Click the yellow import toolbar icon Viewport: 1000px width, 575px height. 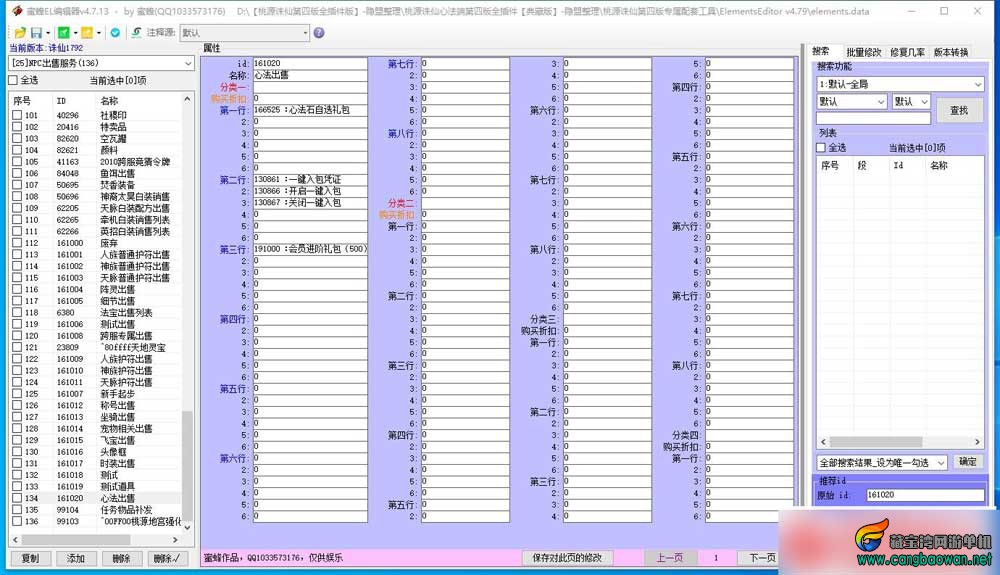click(x=87, y=33)
